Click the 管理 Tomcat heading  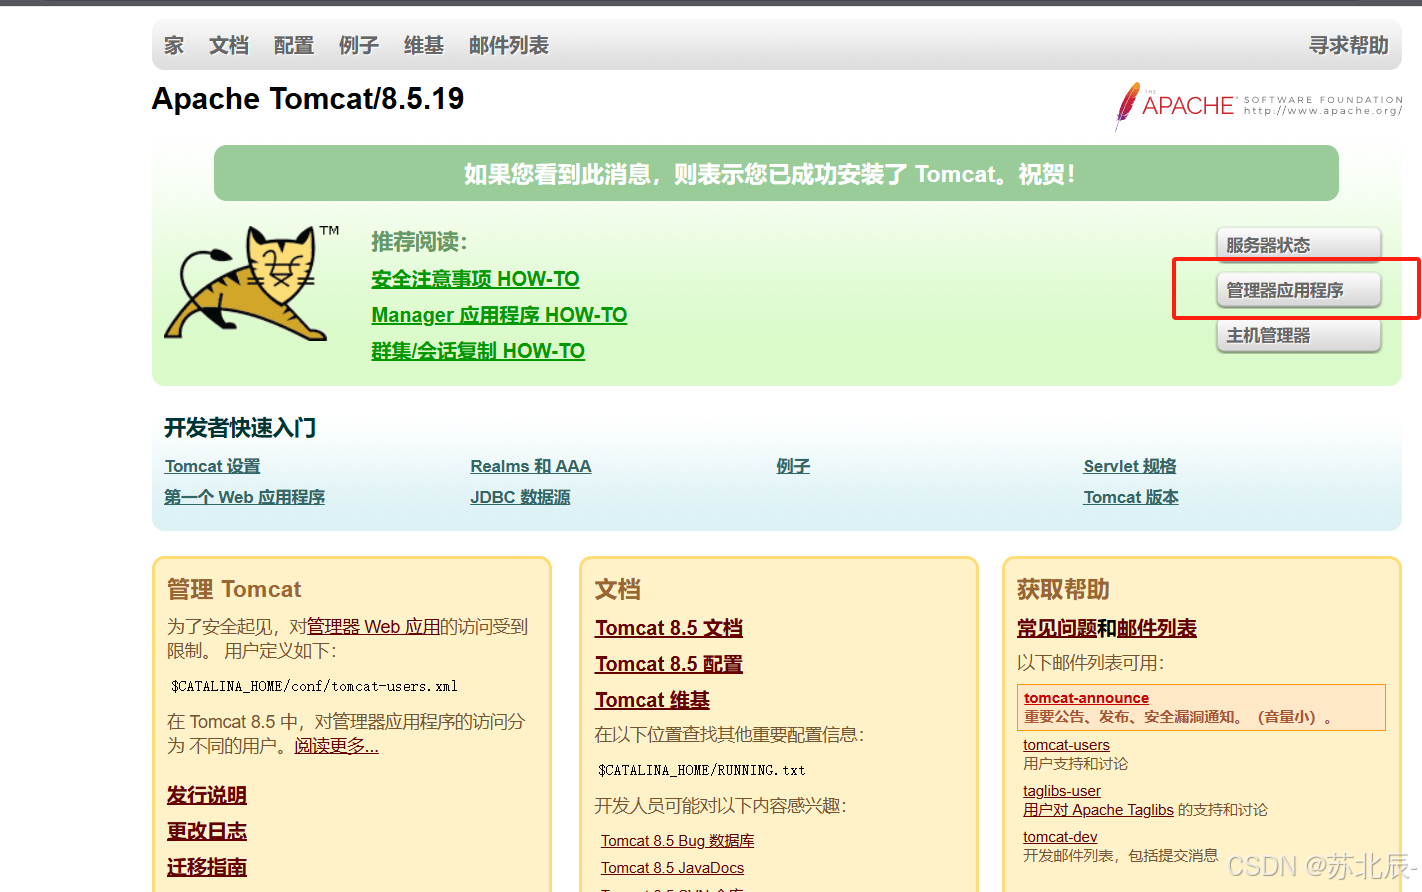[x=234, y=589]
